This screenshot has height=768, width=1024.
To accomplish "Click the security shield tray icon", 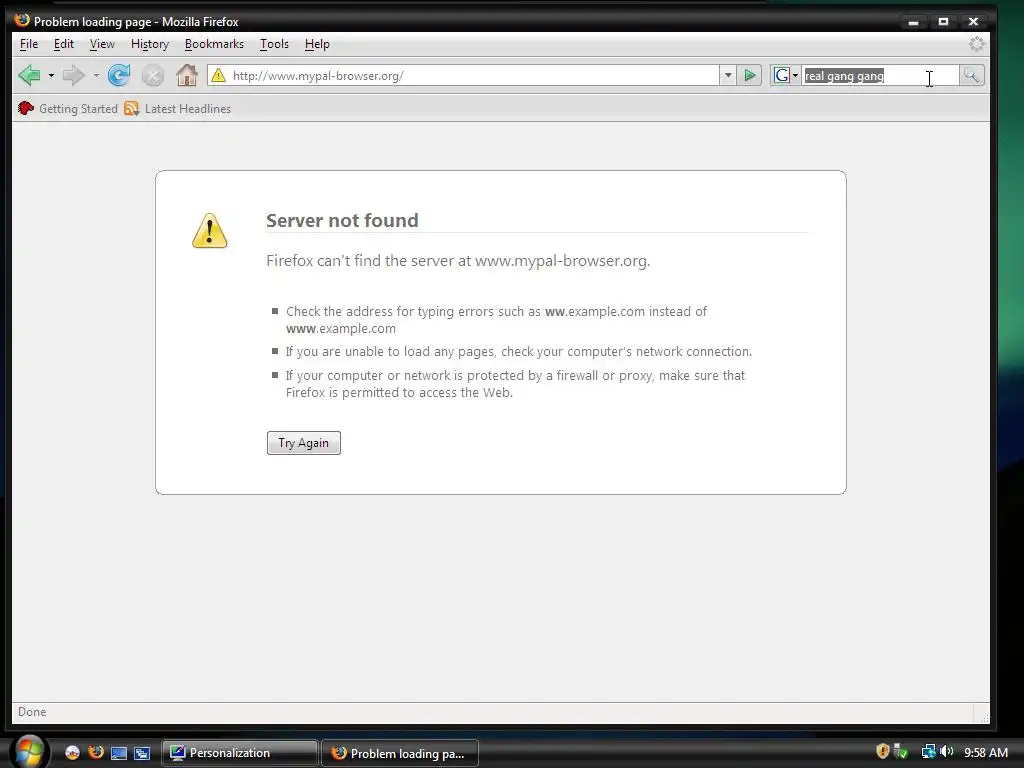I will pos(882,752).
